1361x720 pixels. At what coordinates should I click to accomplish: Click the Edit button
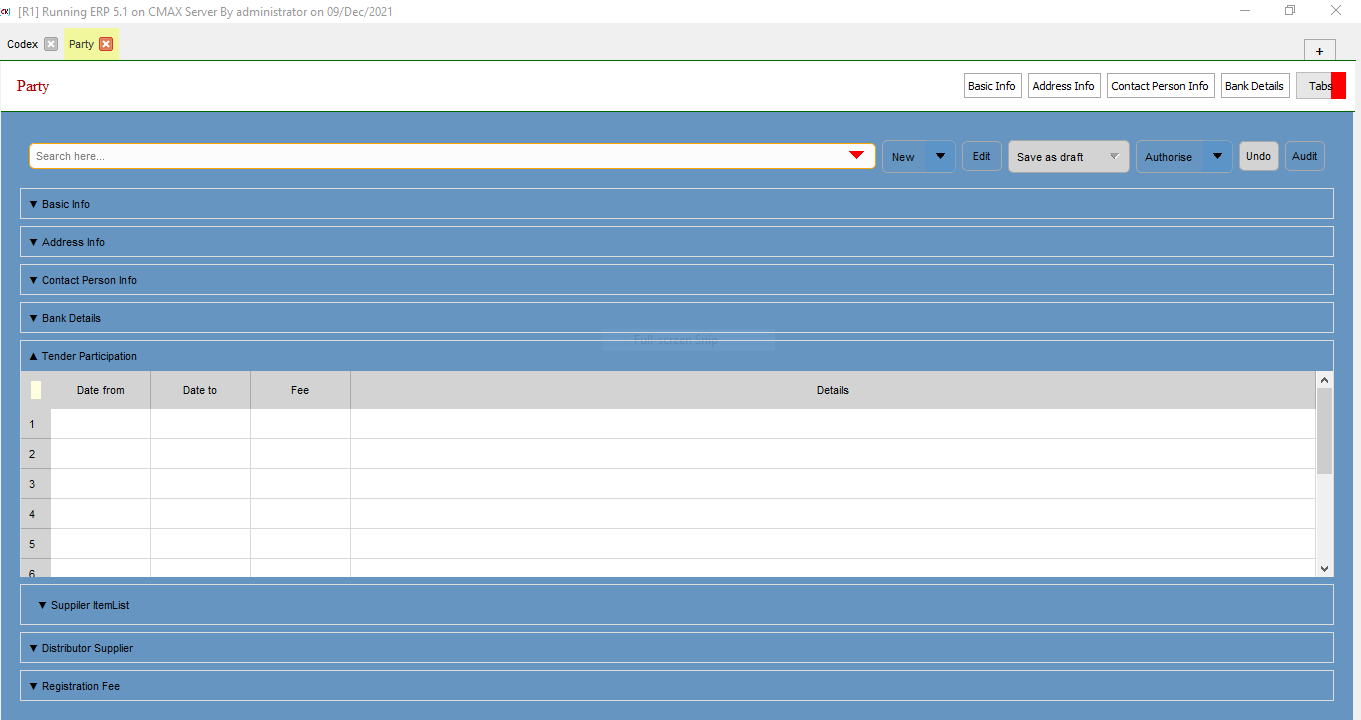[981, 156]
